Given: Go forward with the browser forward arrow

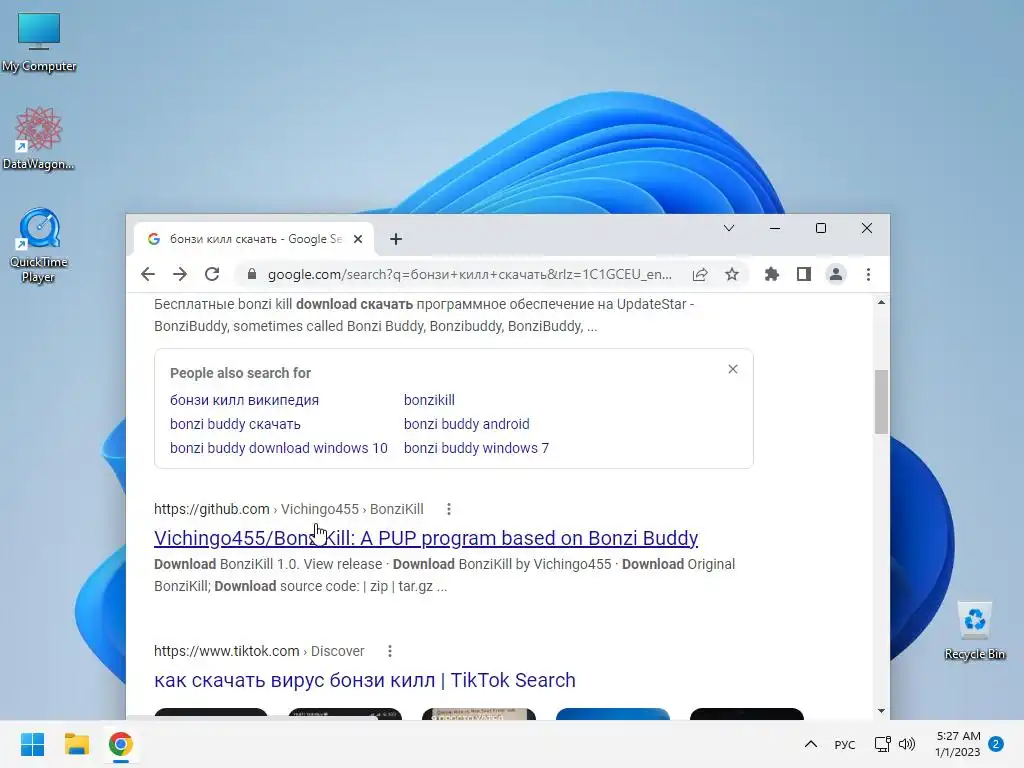Looking at the screenshot, I should (180, 274).
